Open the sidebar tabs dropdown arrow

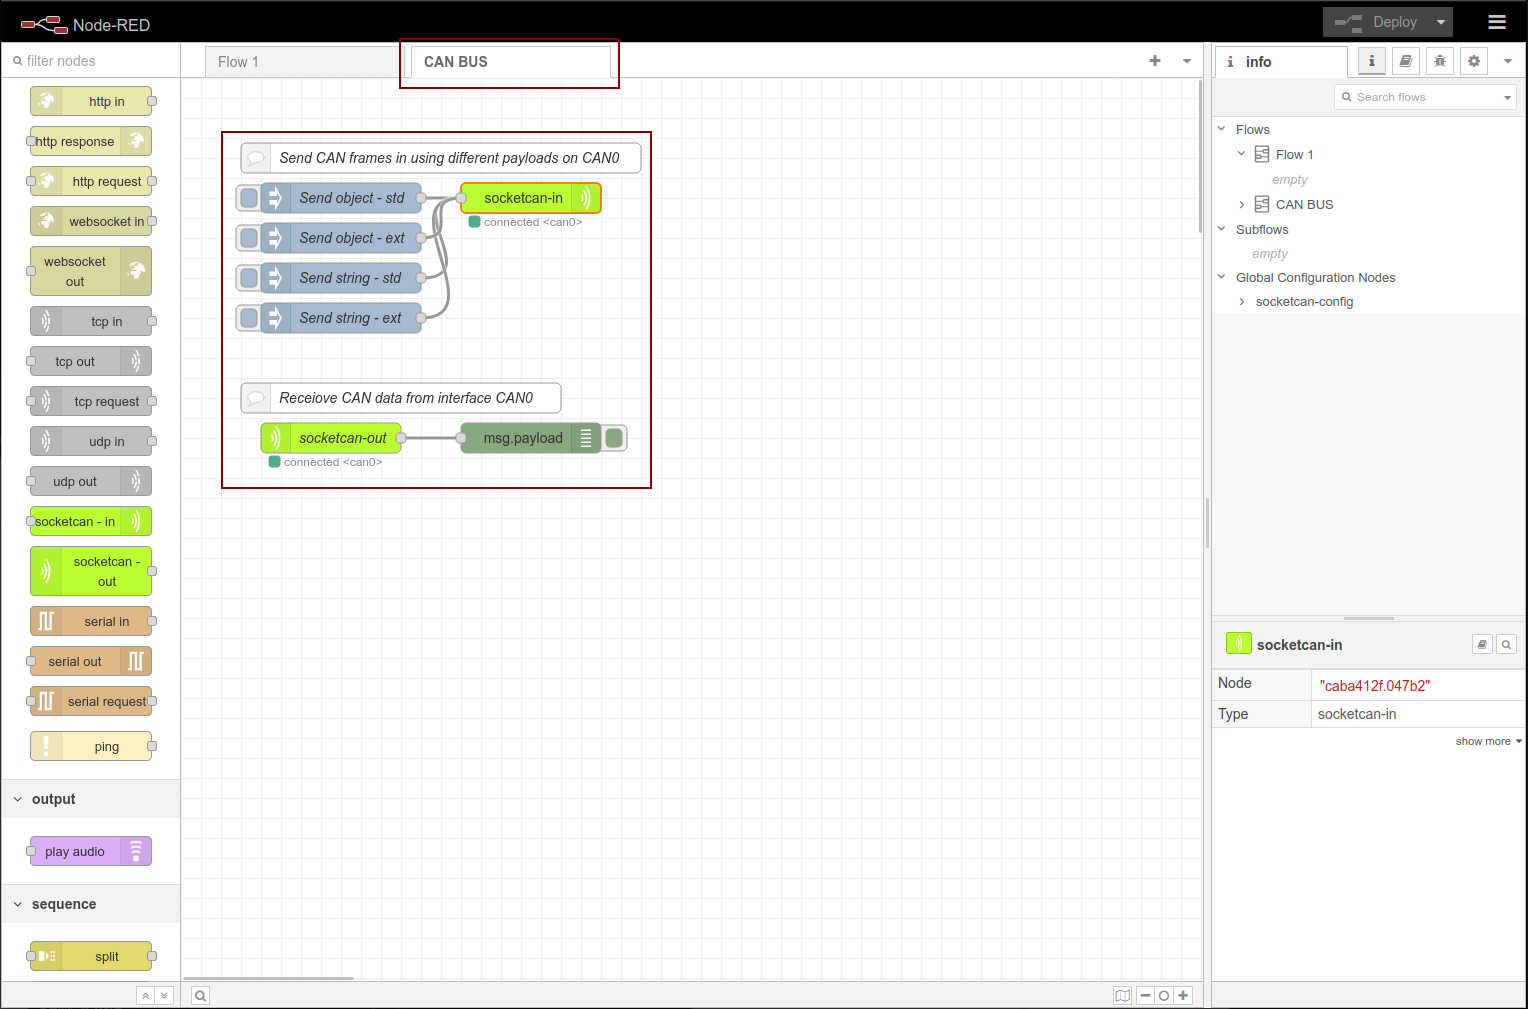click(x=1508, y=61)
